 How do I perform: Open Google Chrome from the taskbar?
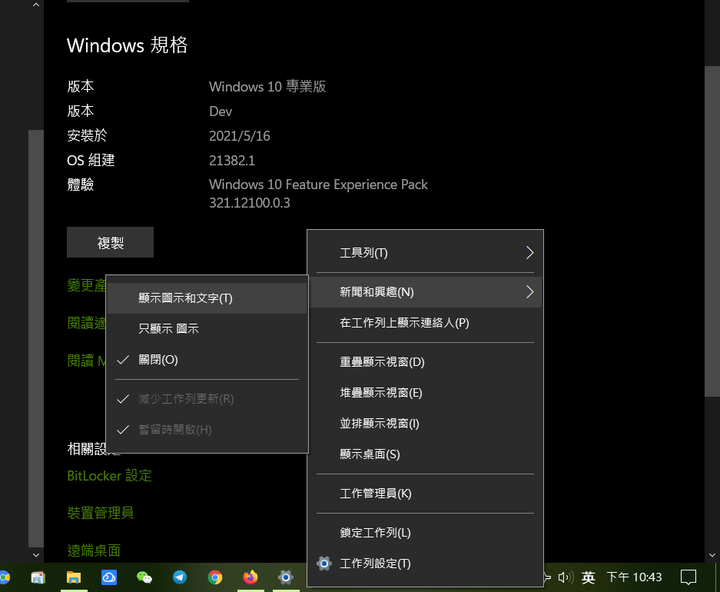coord(215,577)
